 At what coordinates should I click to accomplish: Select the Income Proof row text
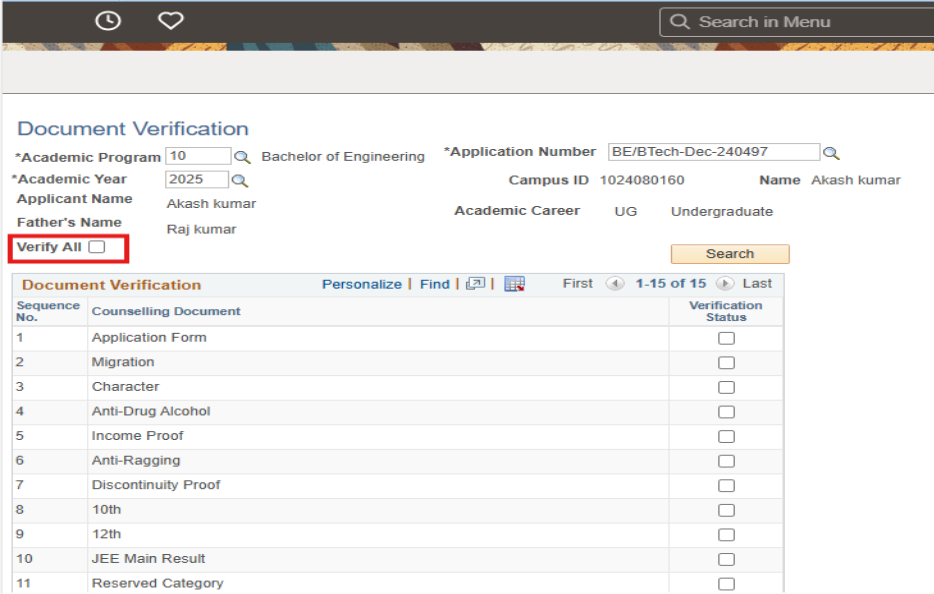[137, 436]
